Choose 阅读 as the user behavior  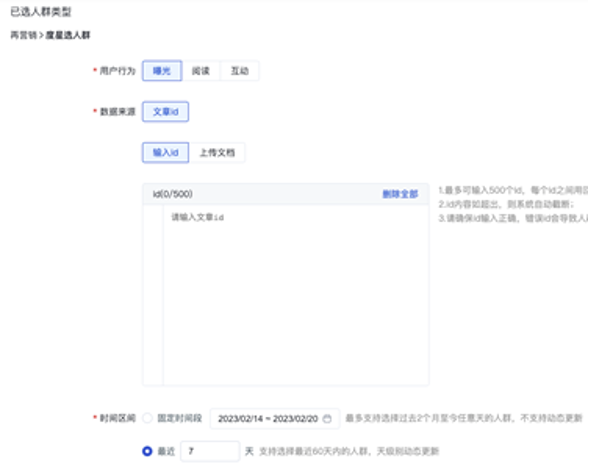click(x=201, y=71)
